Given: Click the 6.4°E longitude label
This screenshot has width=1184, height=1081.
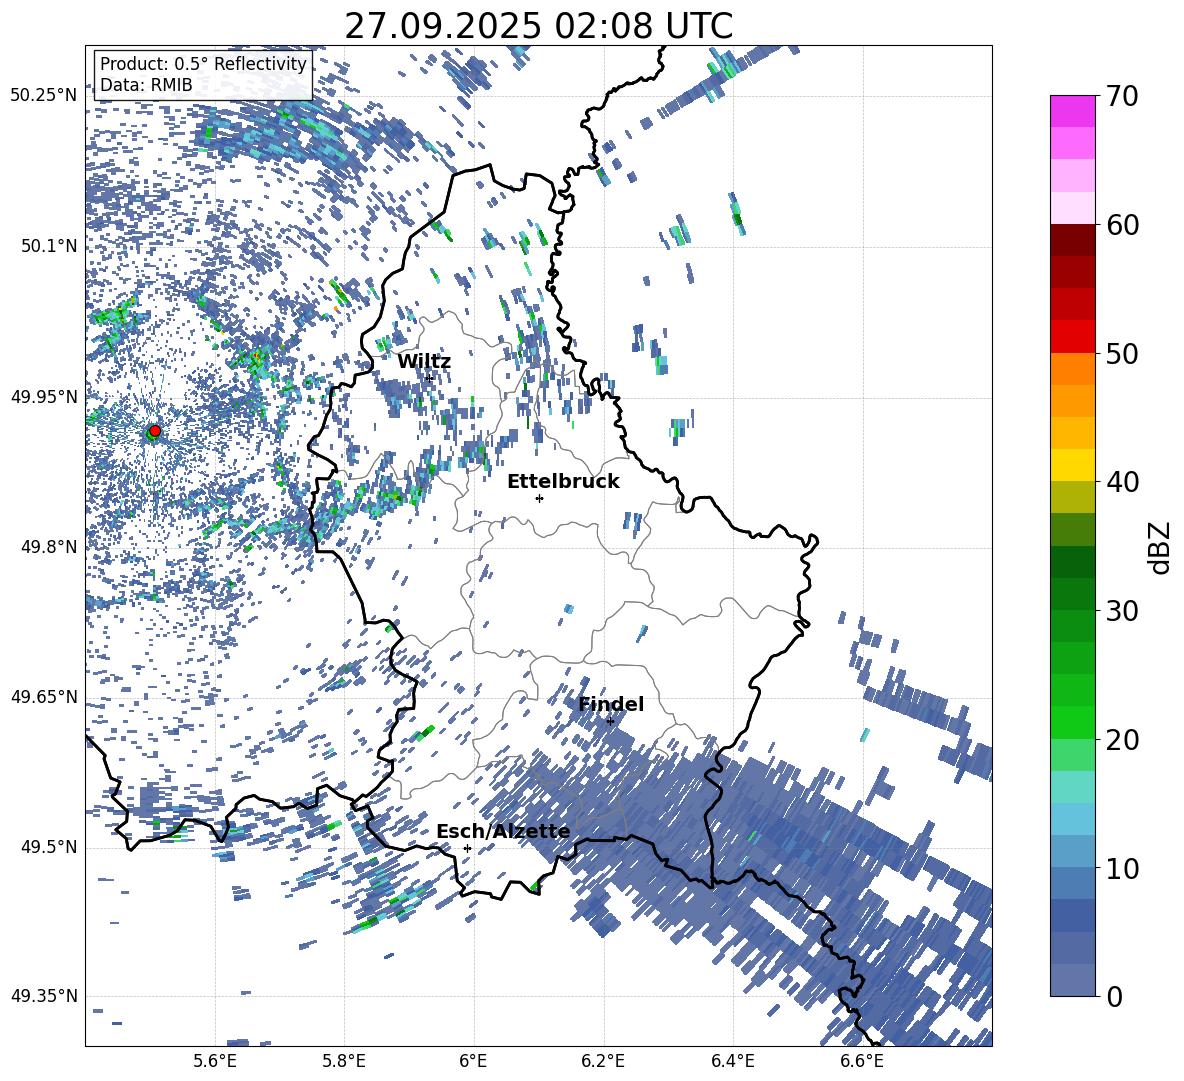Looking at the screenshot, I should (x=732, y=1061).
